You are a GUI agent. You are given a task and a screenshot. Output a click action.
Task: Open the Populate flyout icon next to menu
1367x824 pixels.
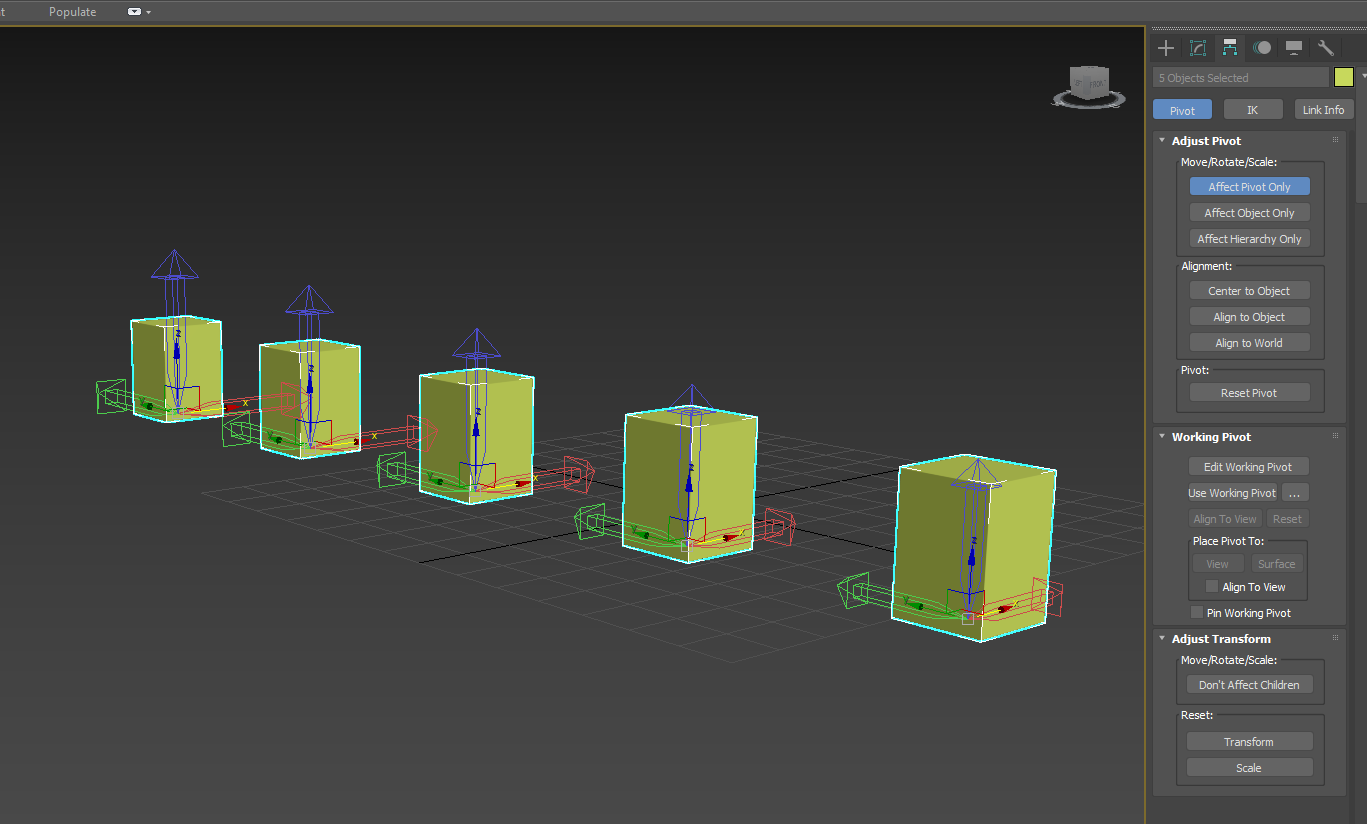click(x=134, y=12)
